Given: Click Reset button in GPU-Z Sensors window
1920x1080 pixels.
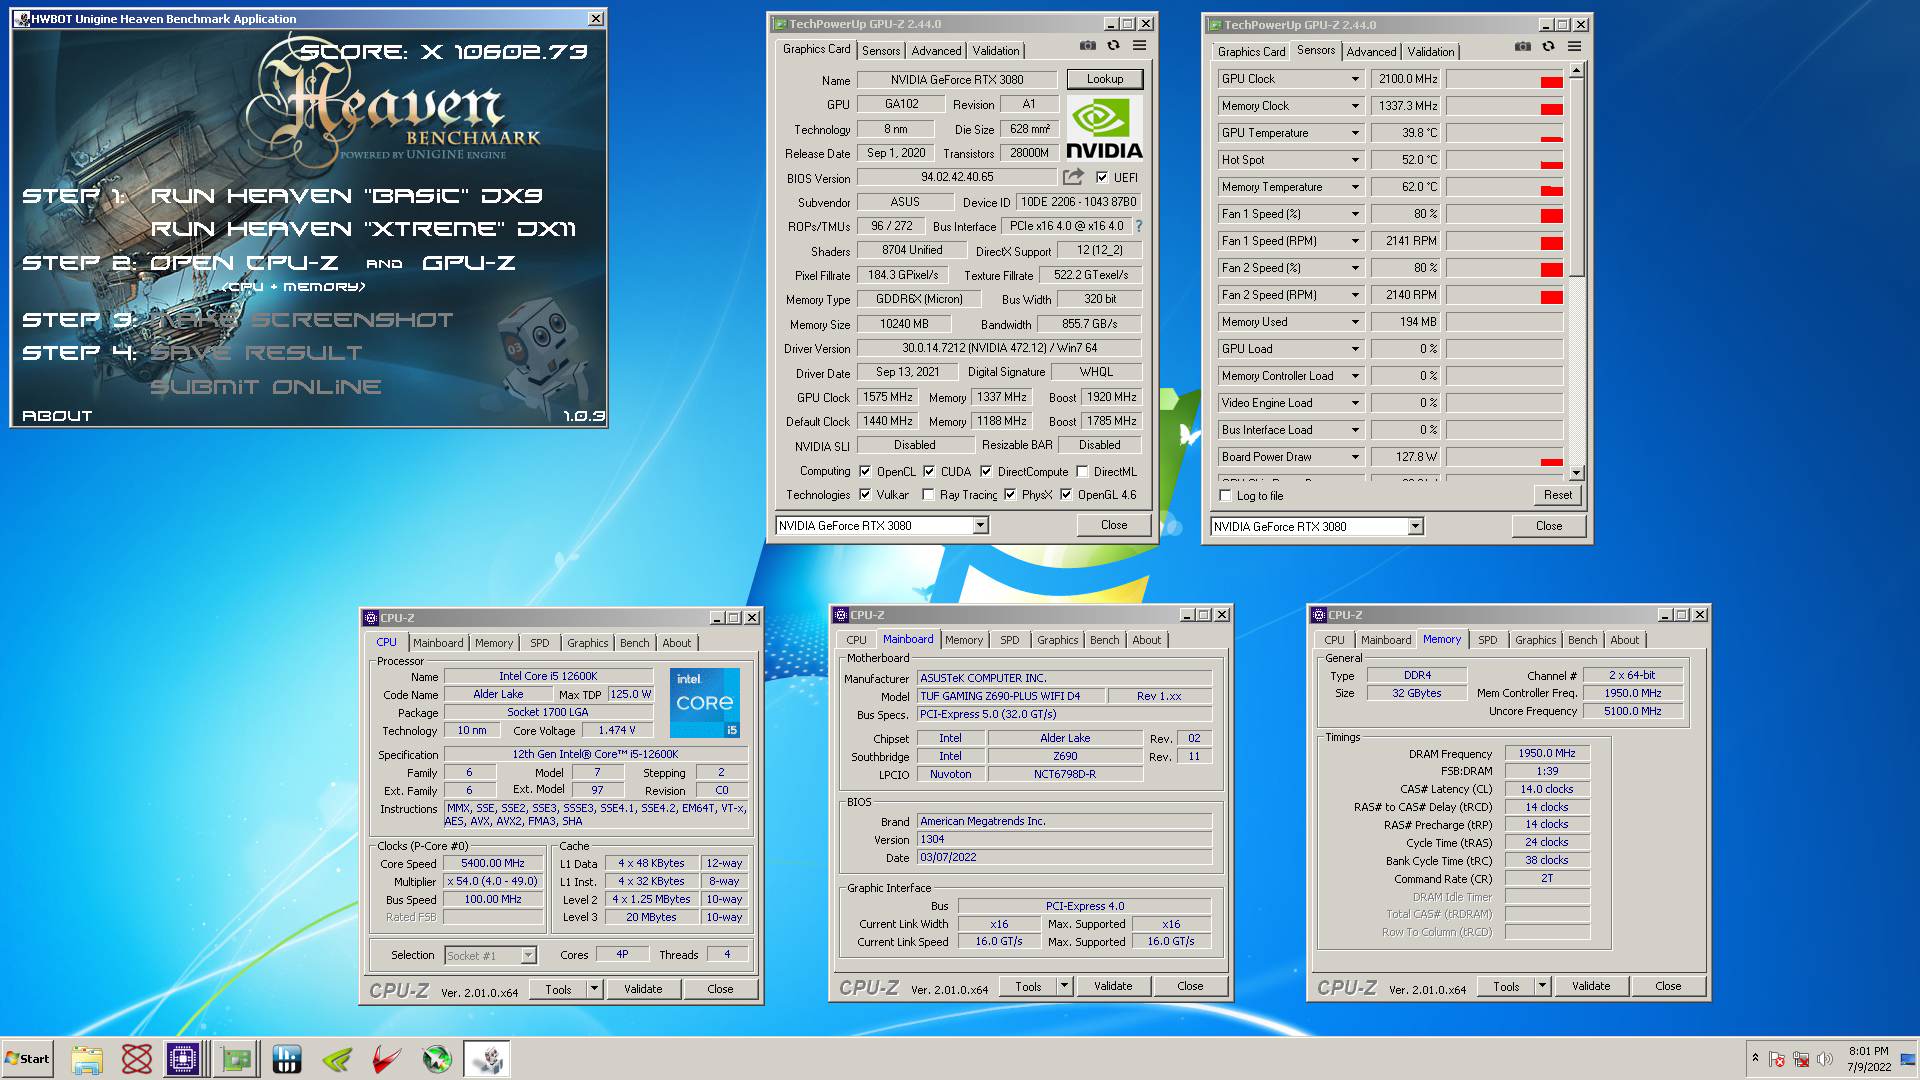Looking at the screenshot, I should click(x=1557, y=495).
